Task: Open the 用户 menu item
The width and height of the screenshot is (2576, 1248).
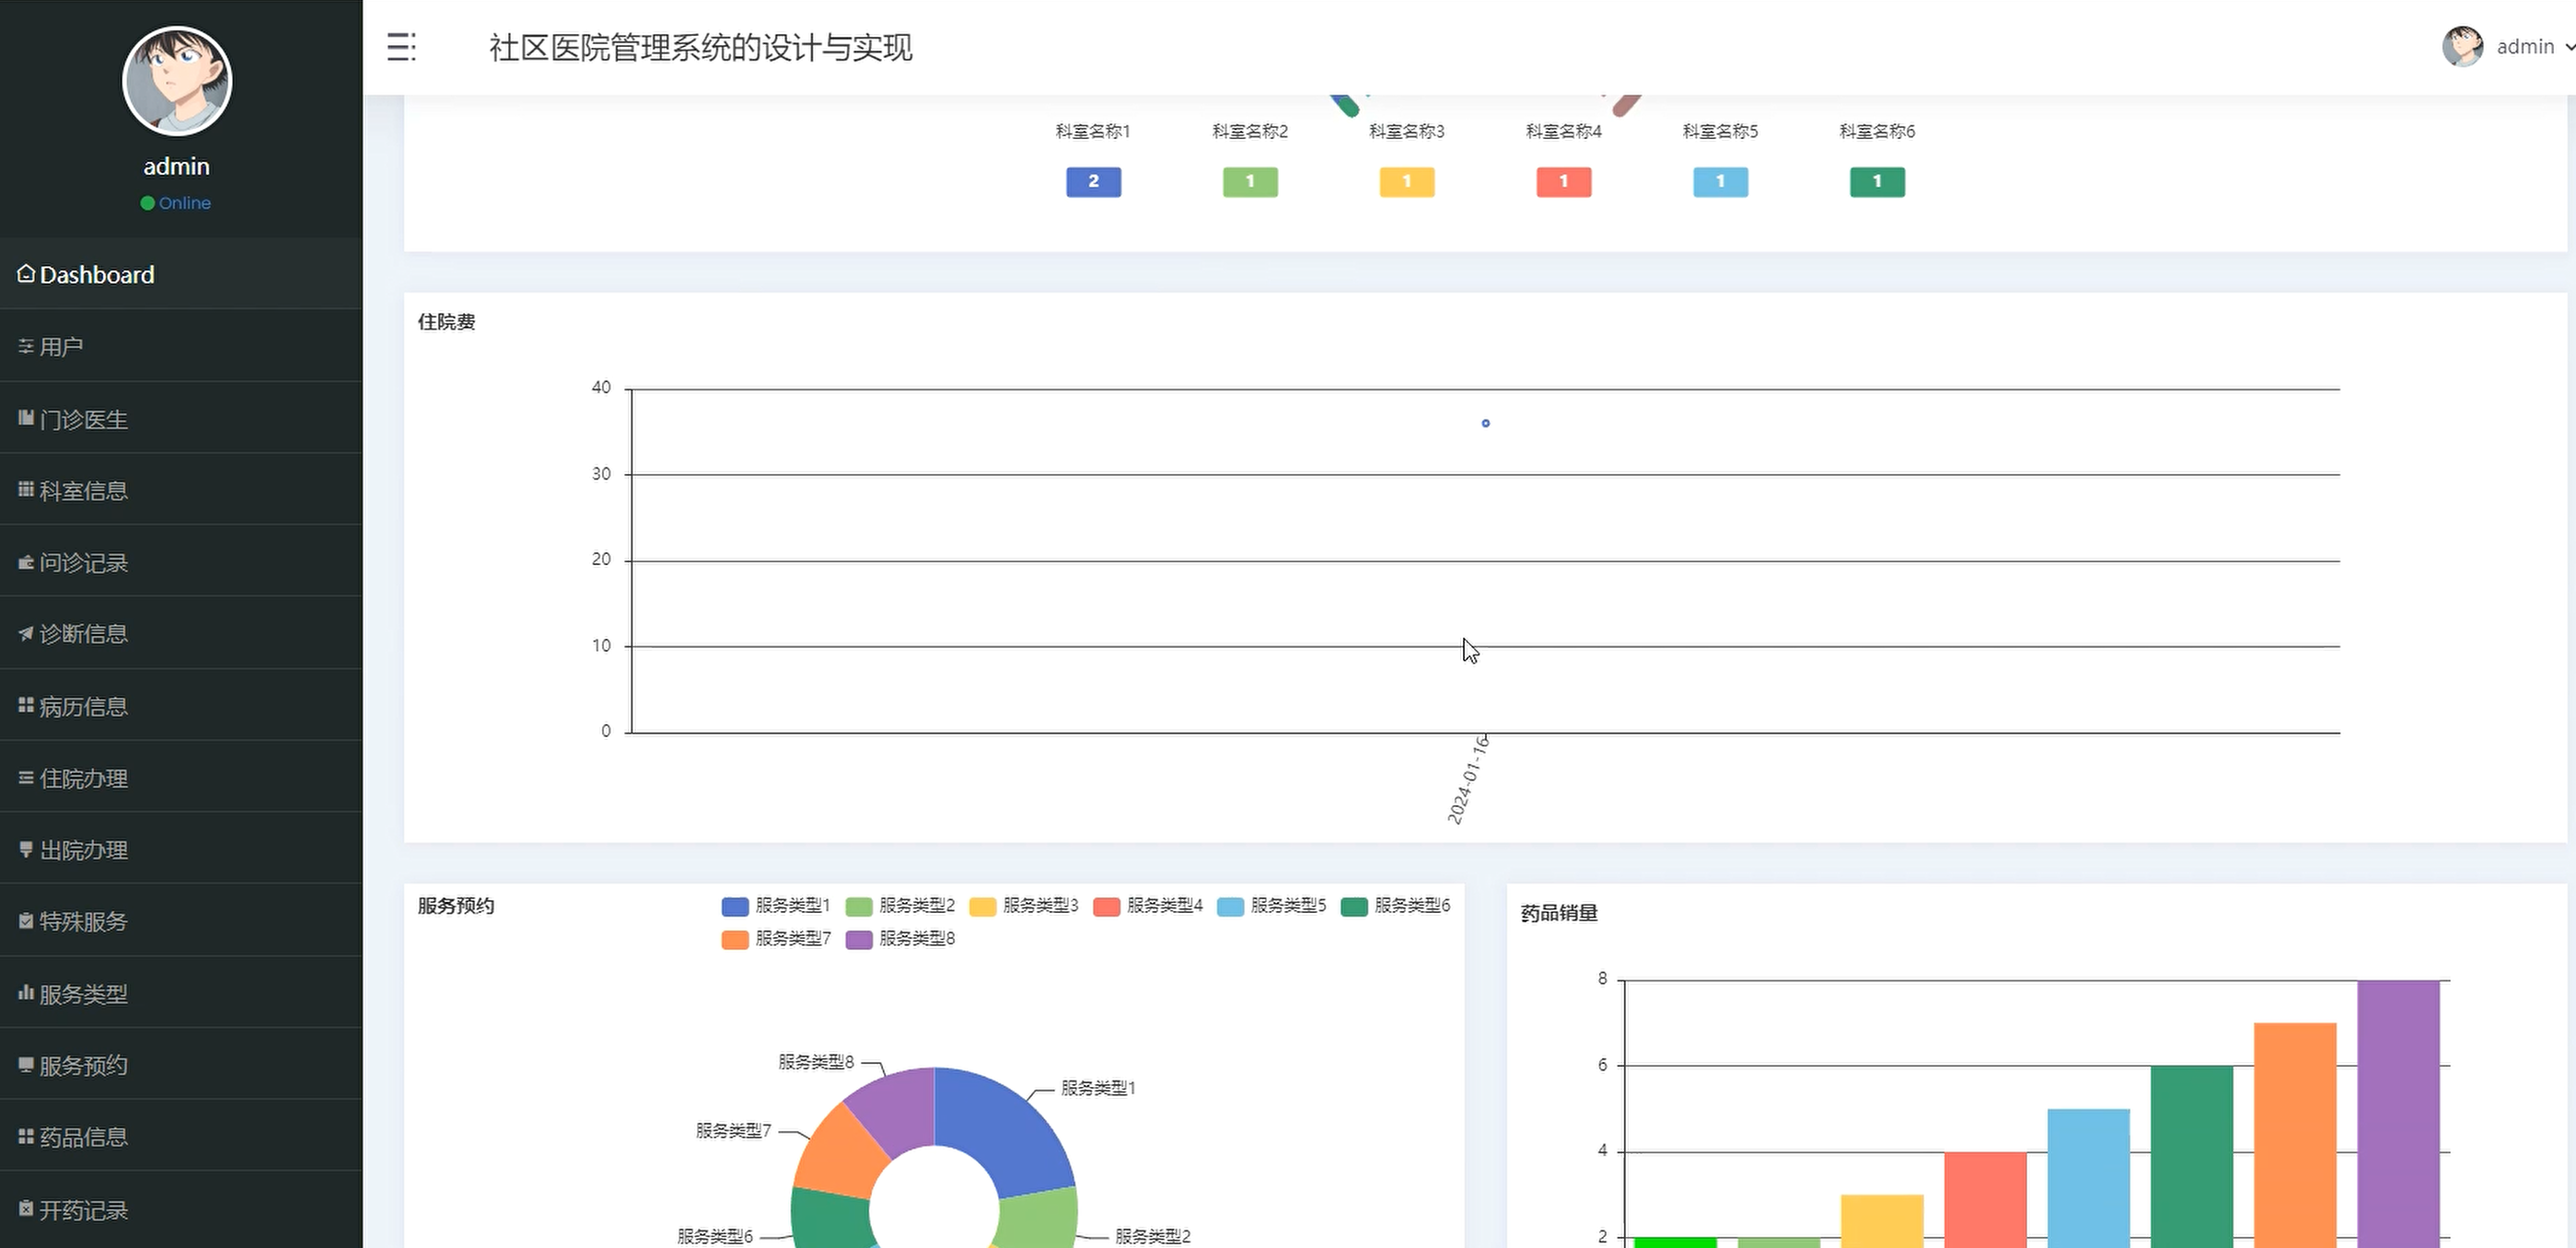Action: point(181,346)
